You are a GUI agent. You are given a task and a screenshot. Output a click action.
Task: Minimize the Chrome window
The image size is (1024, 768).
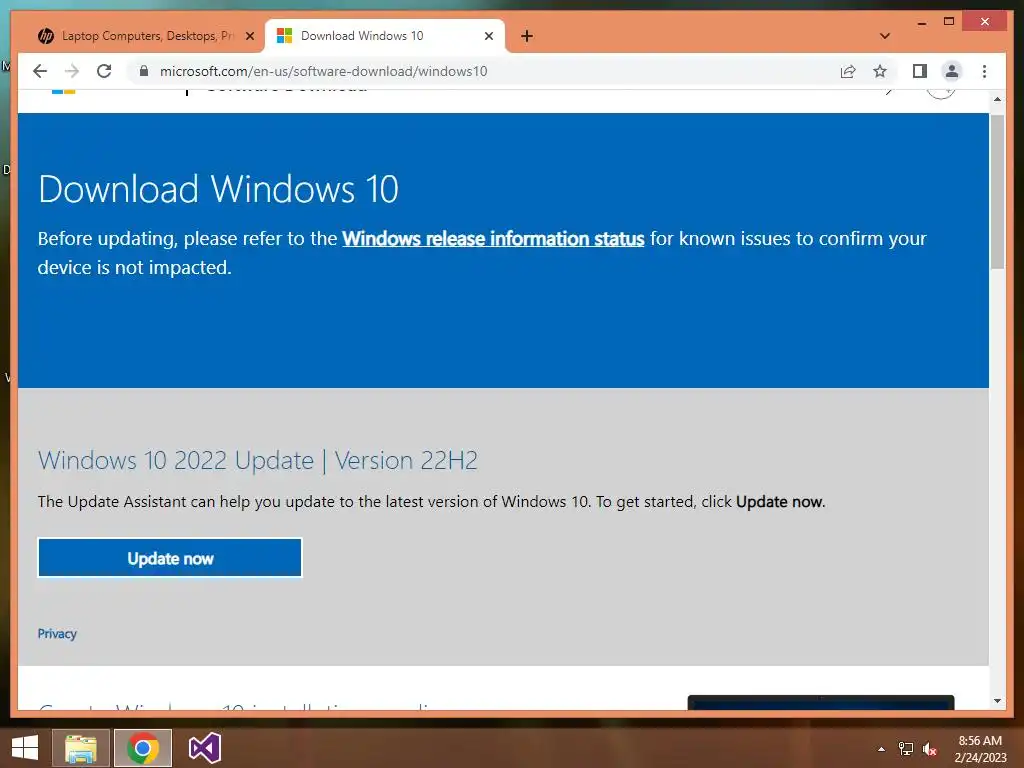click(x=921, y=22)
